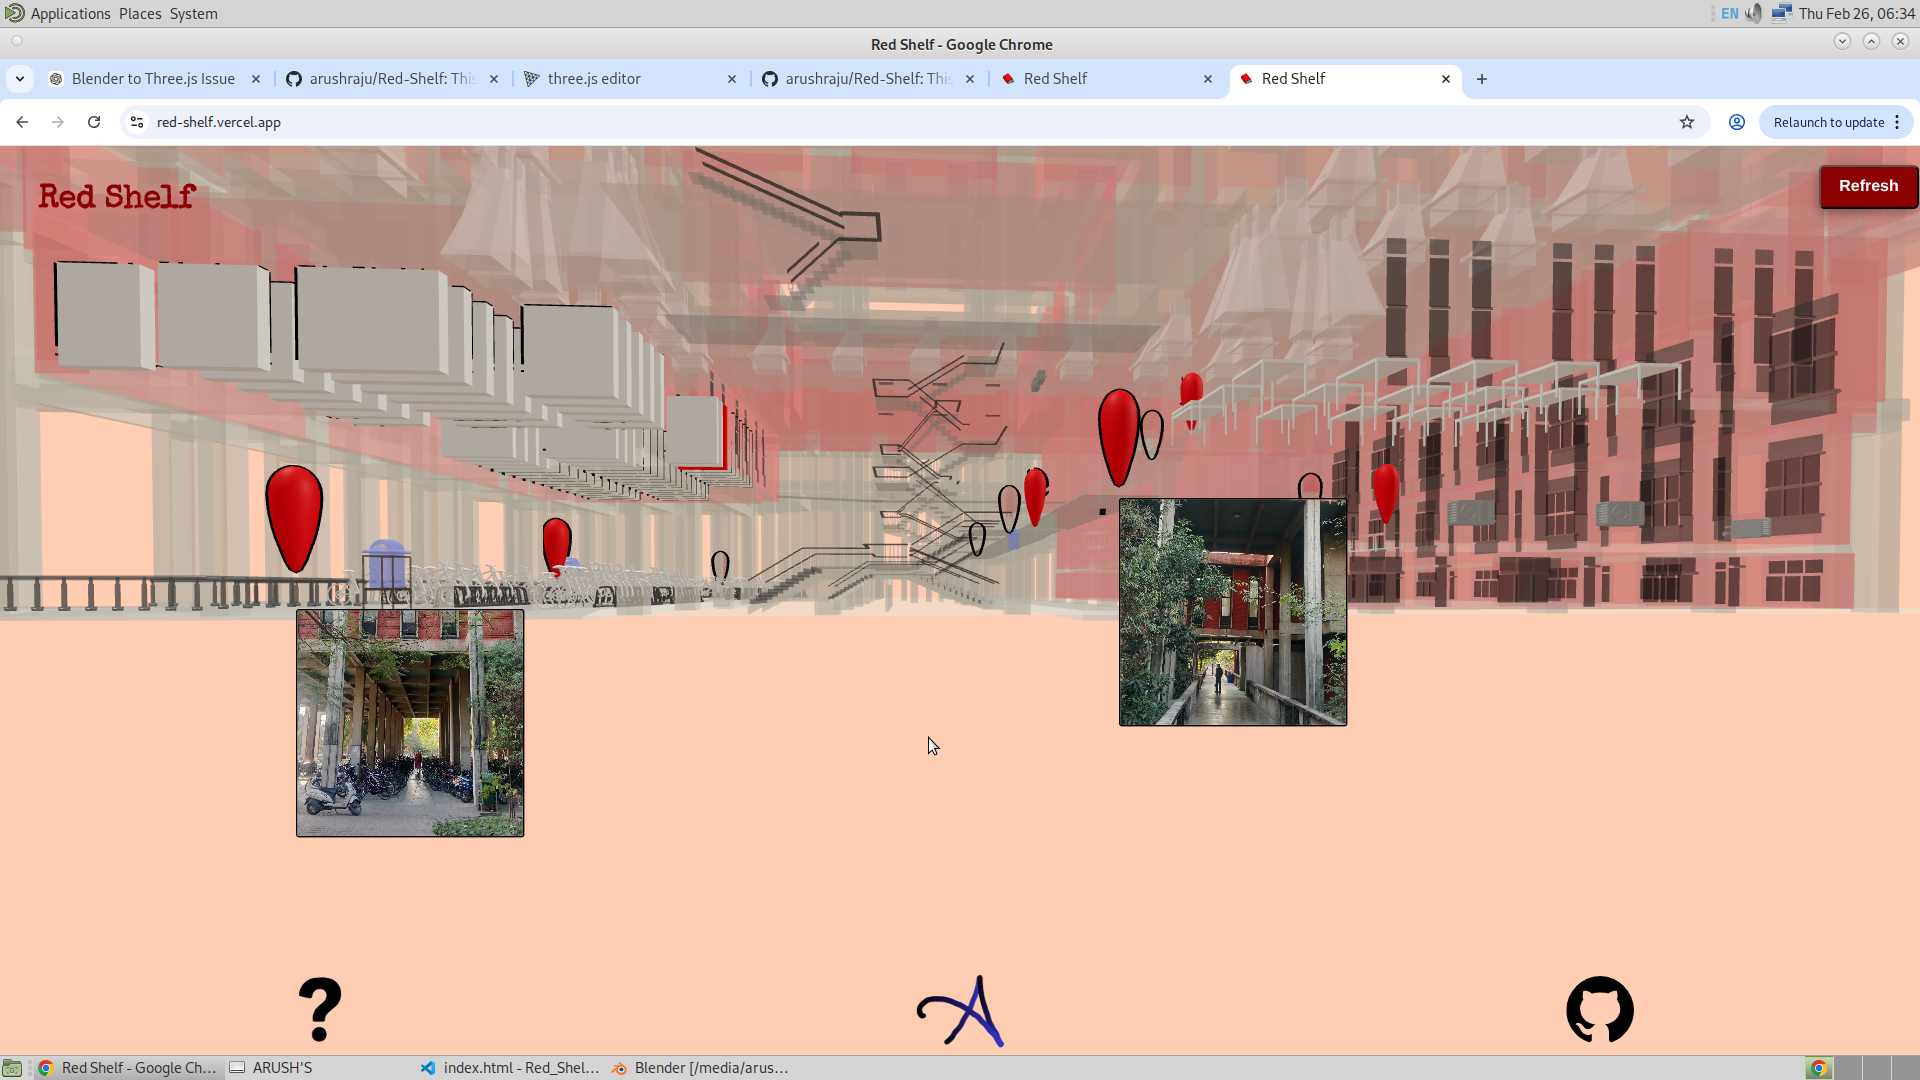Click the question mark help icon
Image resolution: width=1920 pixels, height=1080 pixels.
coord(320,1009)
